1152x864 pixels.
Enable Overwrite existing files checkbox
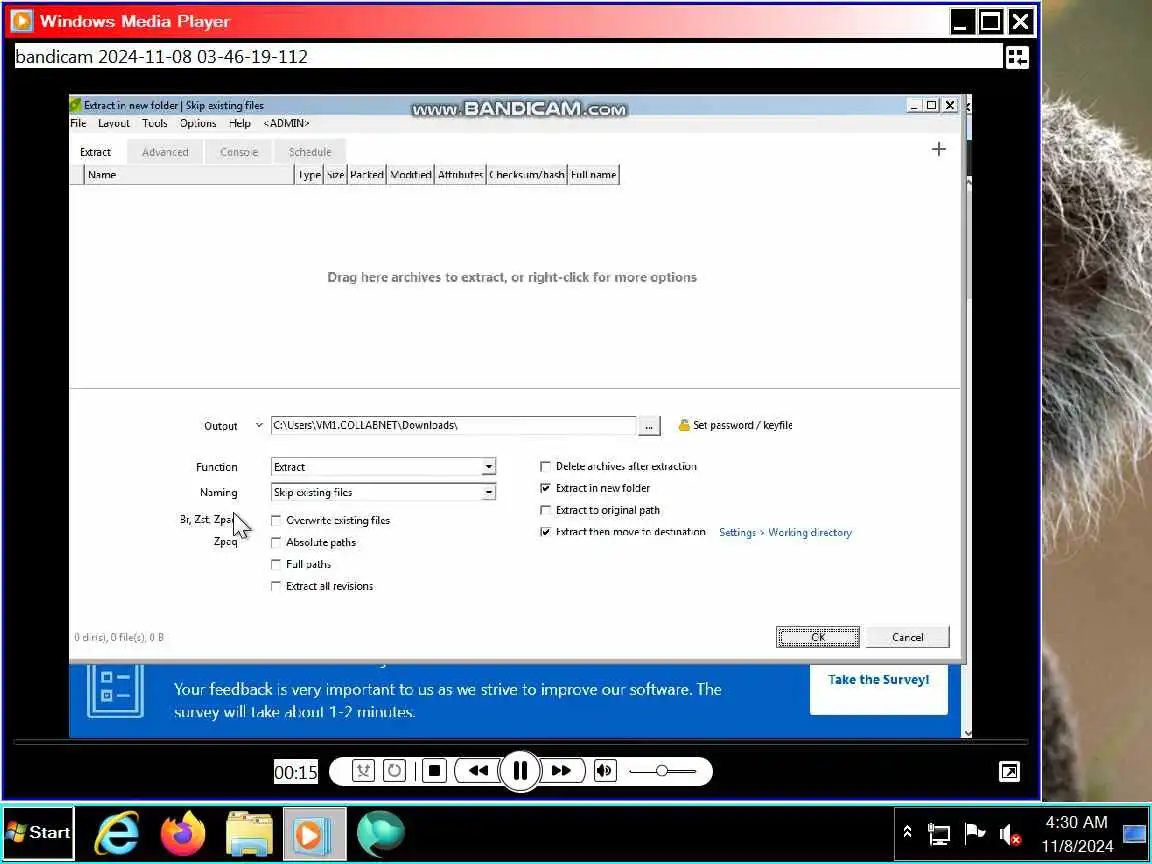(x=276, y=520)
